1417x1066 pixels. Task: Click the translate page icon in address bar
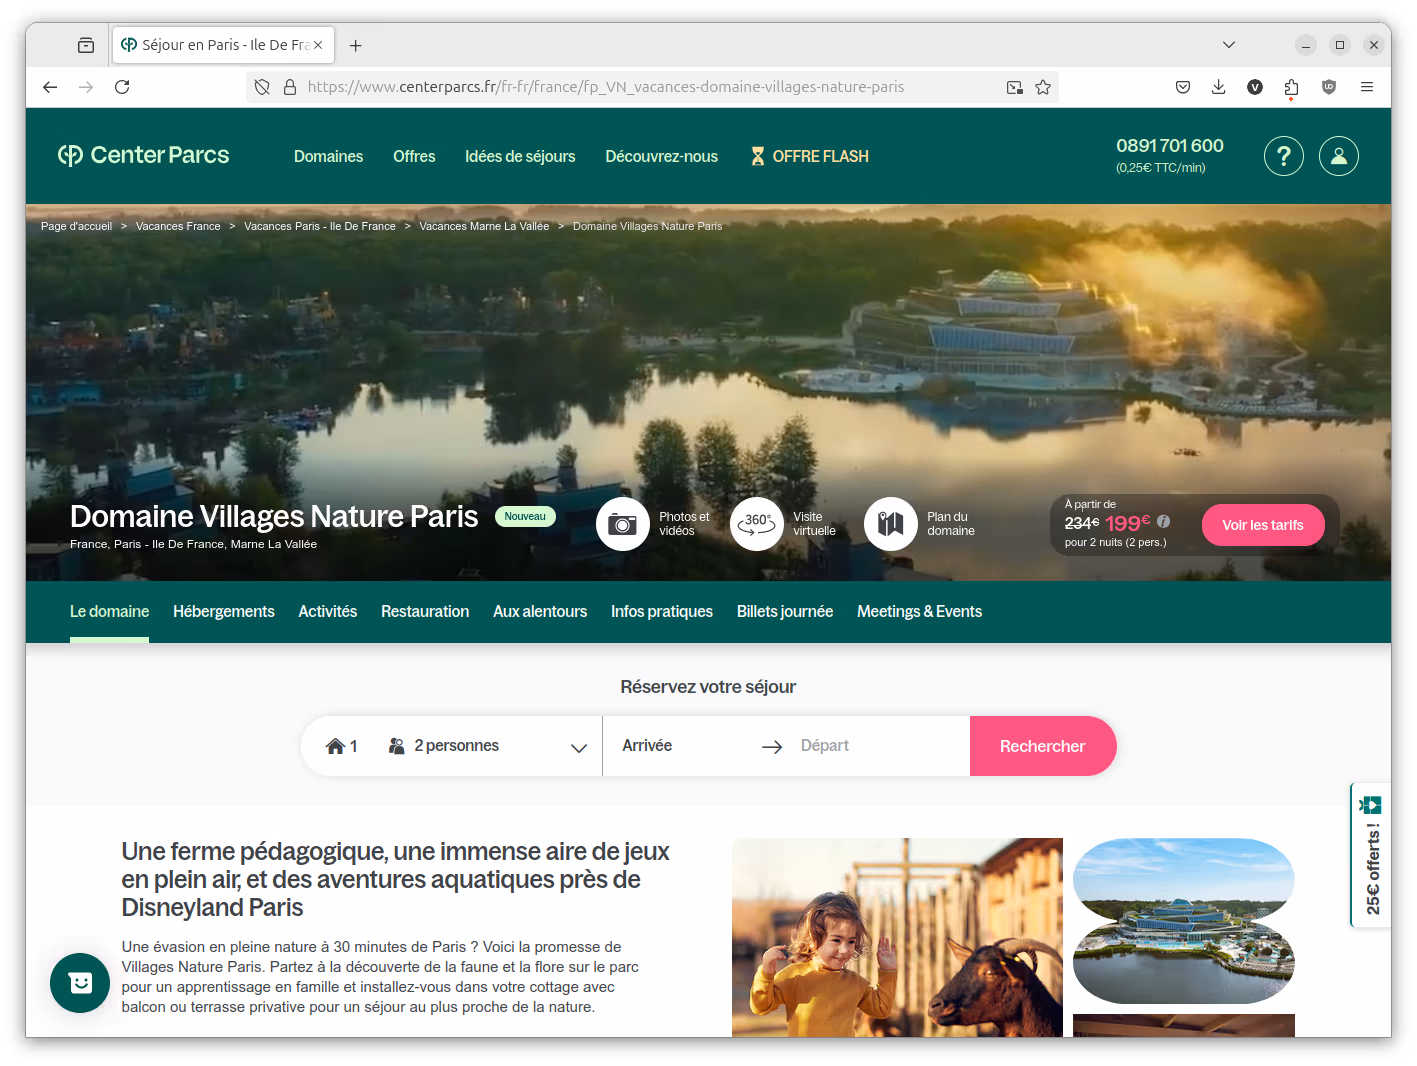tap(1015, 87)
